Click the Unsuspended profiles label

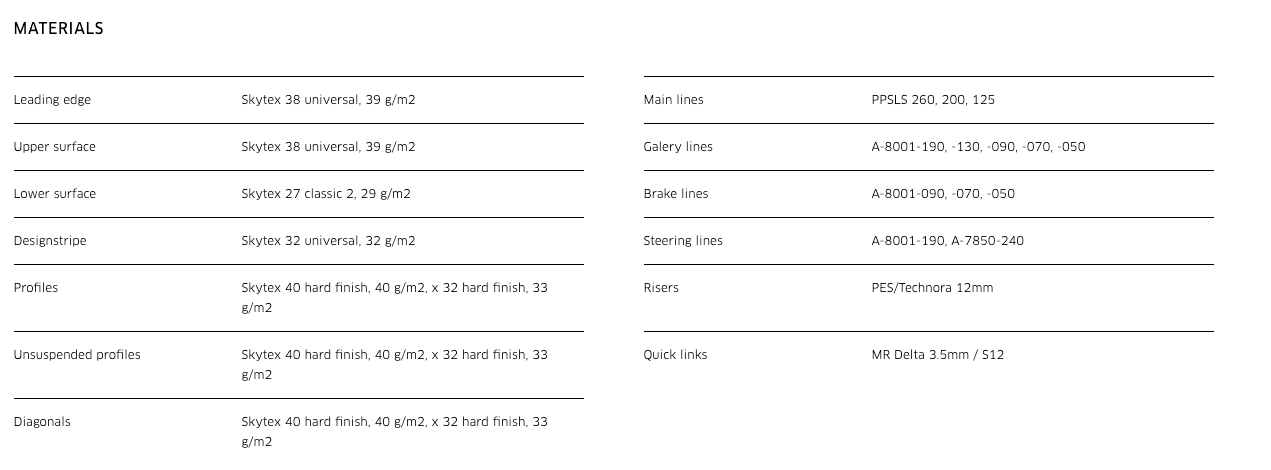pyautogui.click(x=77, y=355)
